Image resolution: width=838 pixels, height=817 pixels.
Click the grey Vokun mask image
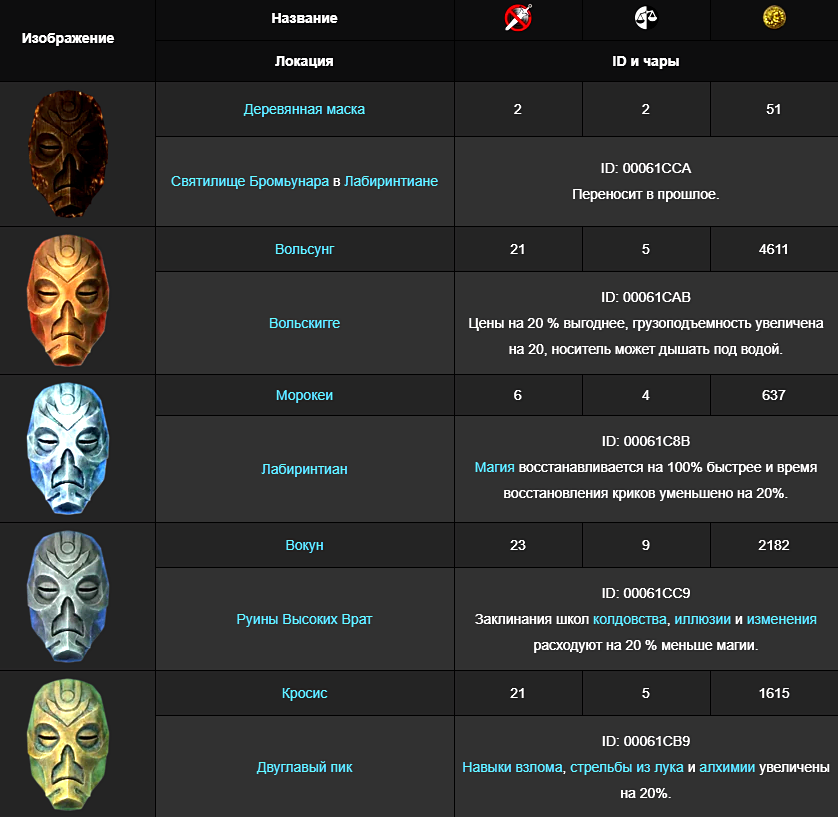68,596
